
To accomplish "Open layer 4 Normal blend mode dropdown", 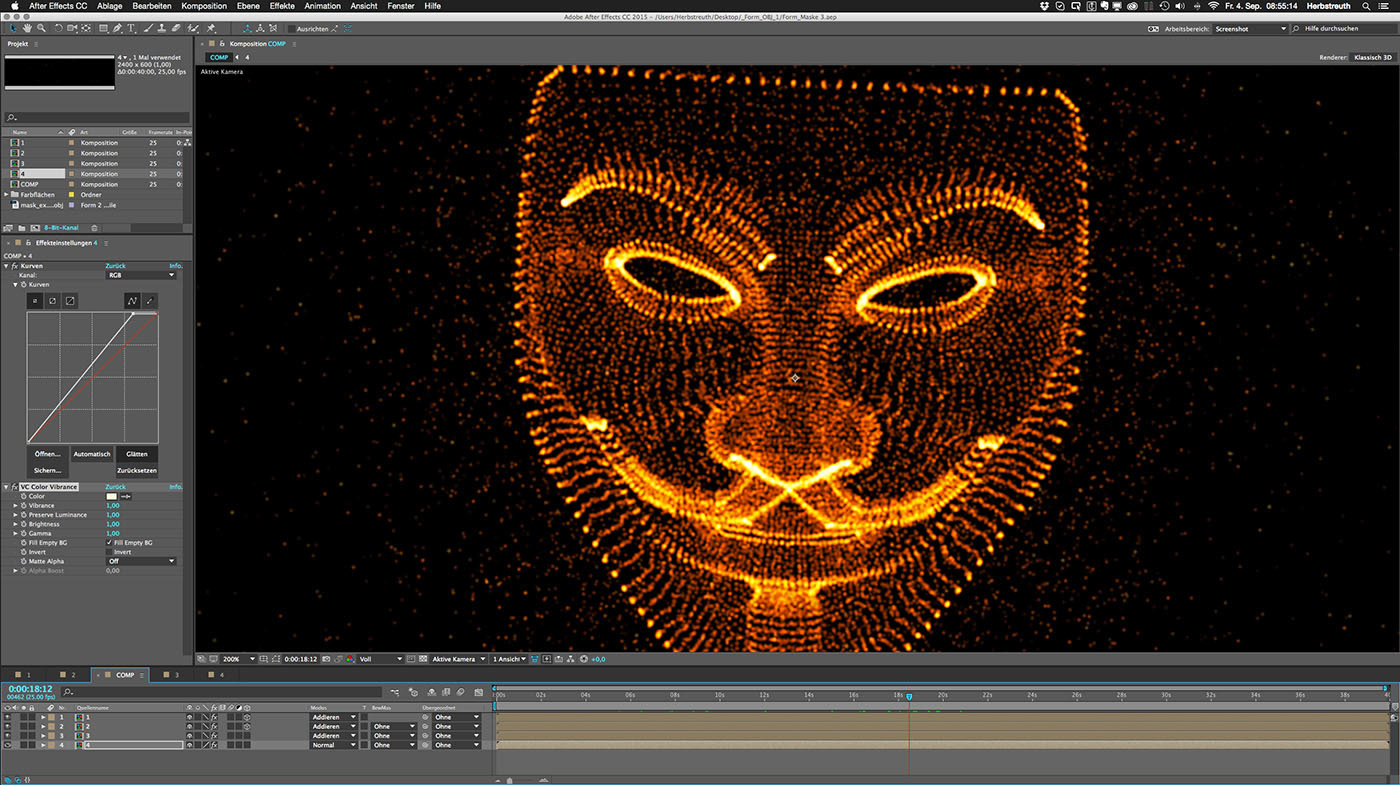I will click(334, 745).
